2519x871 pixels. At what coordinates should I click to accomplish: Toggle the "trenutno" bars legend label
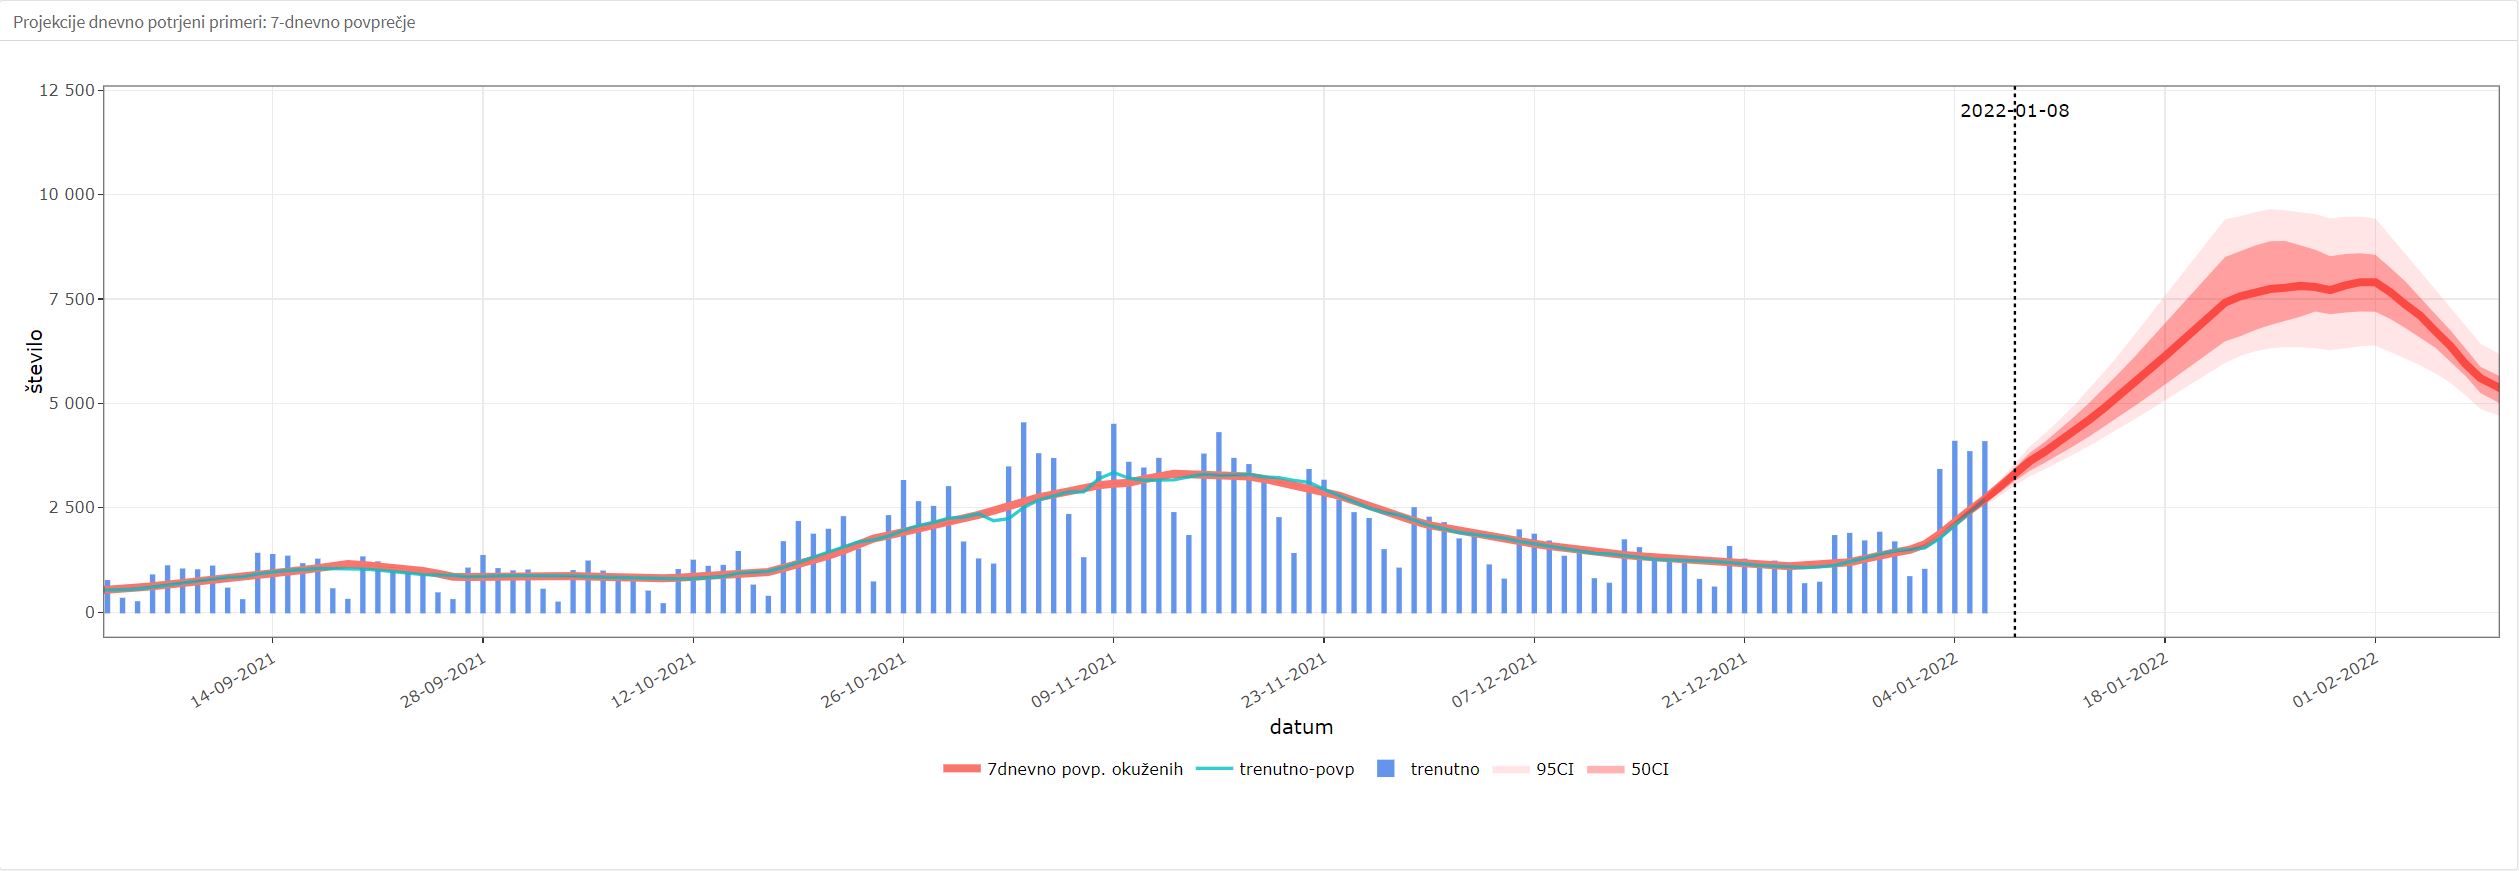[x=1444, y=769]
